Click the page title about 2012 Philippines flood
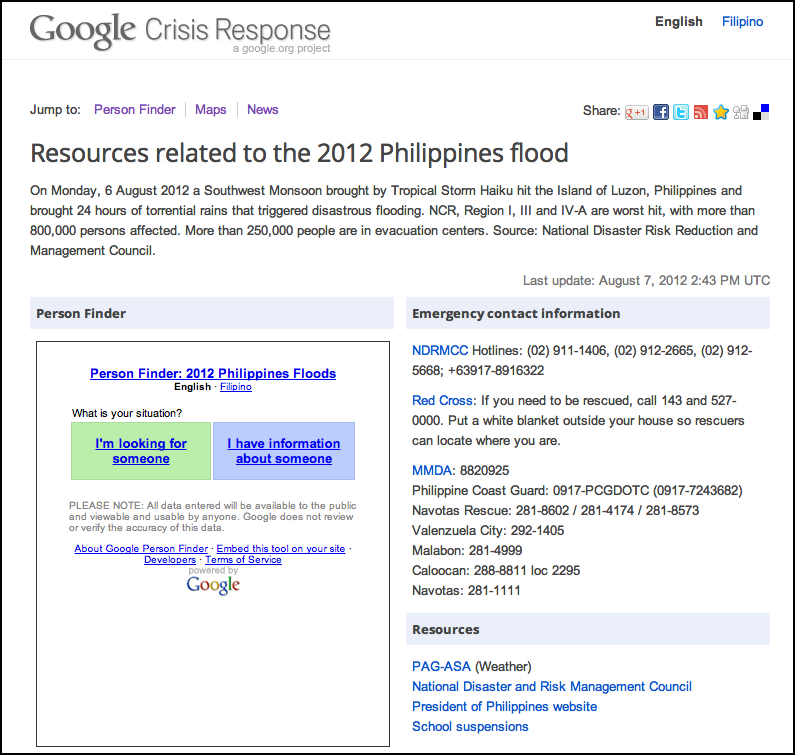 (x=299, y=153)
